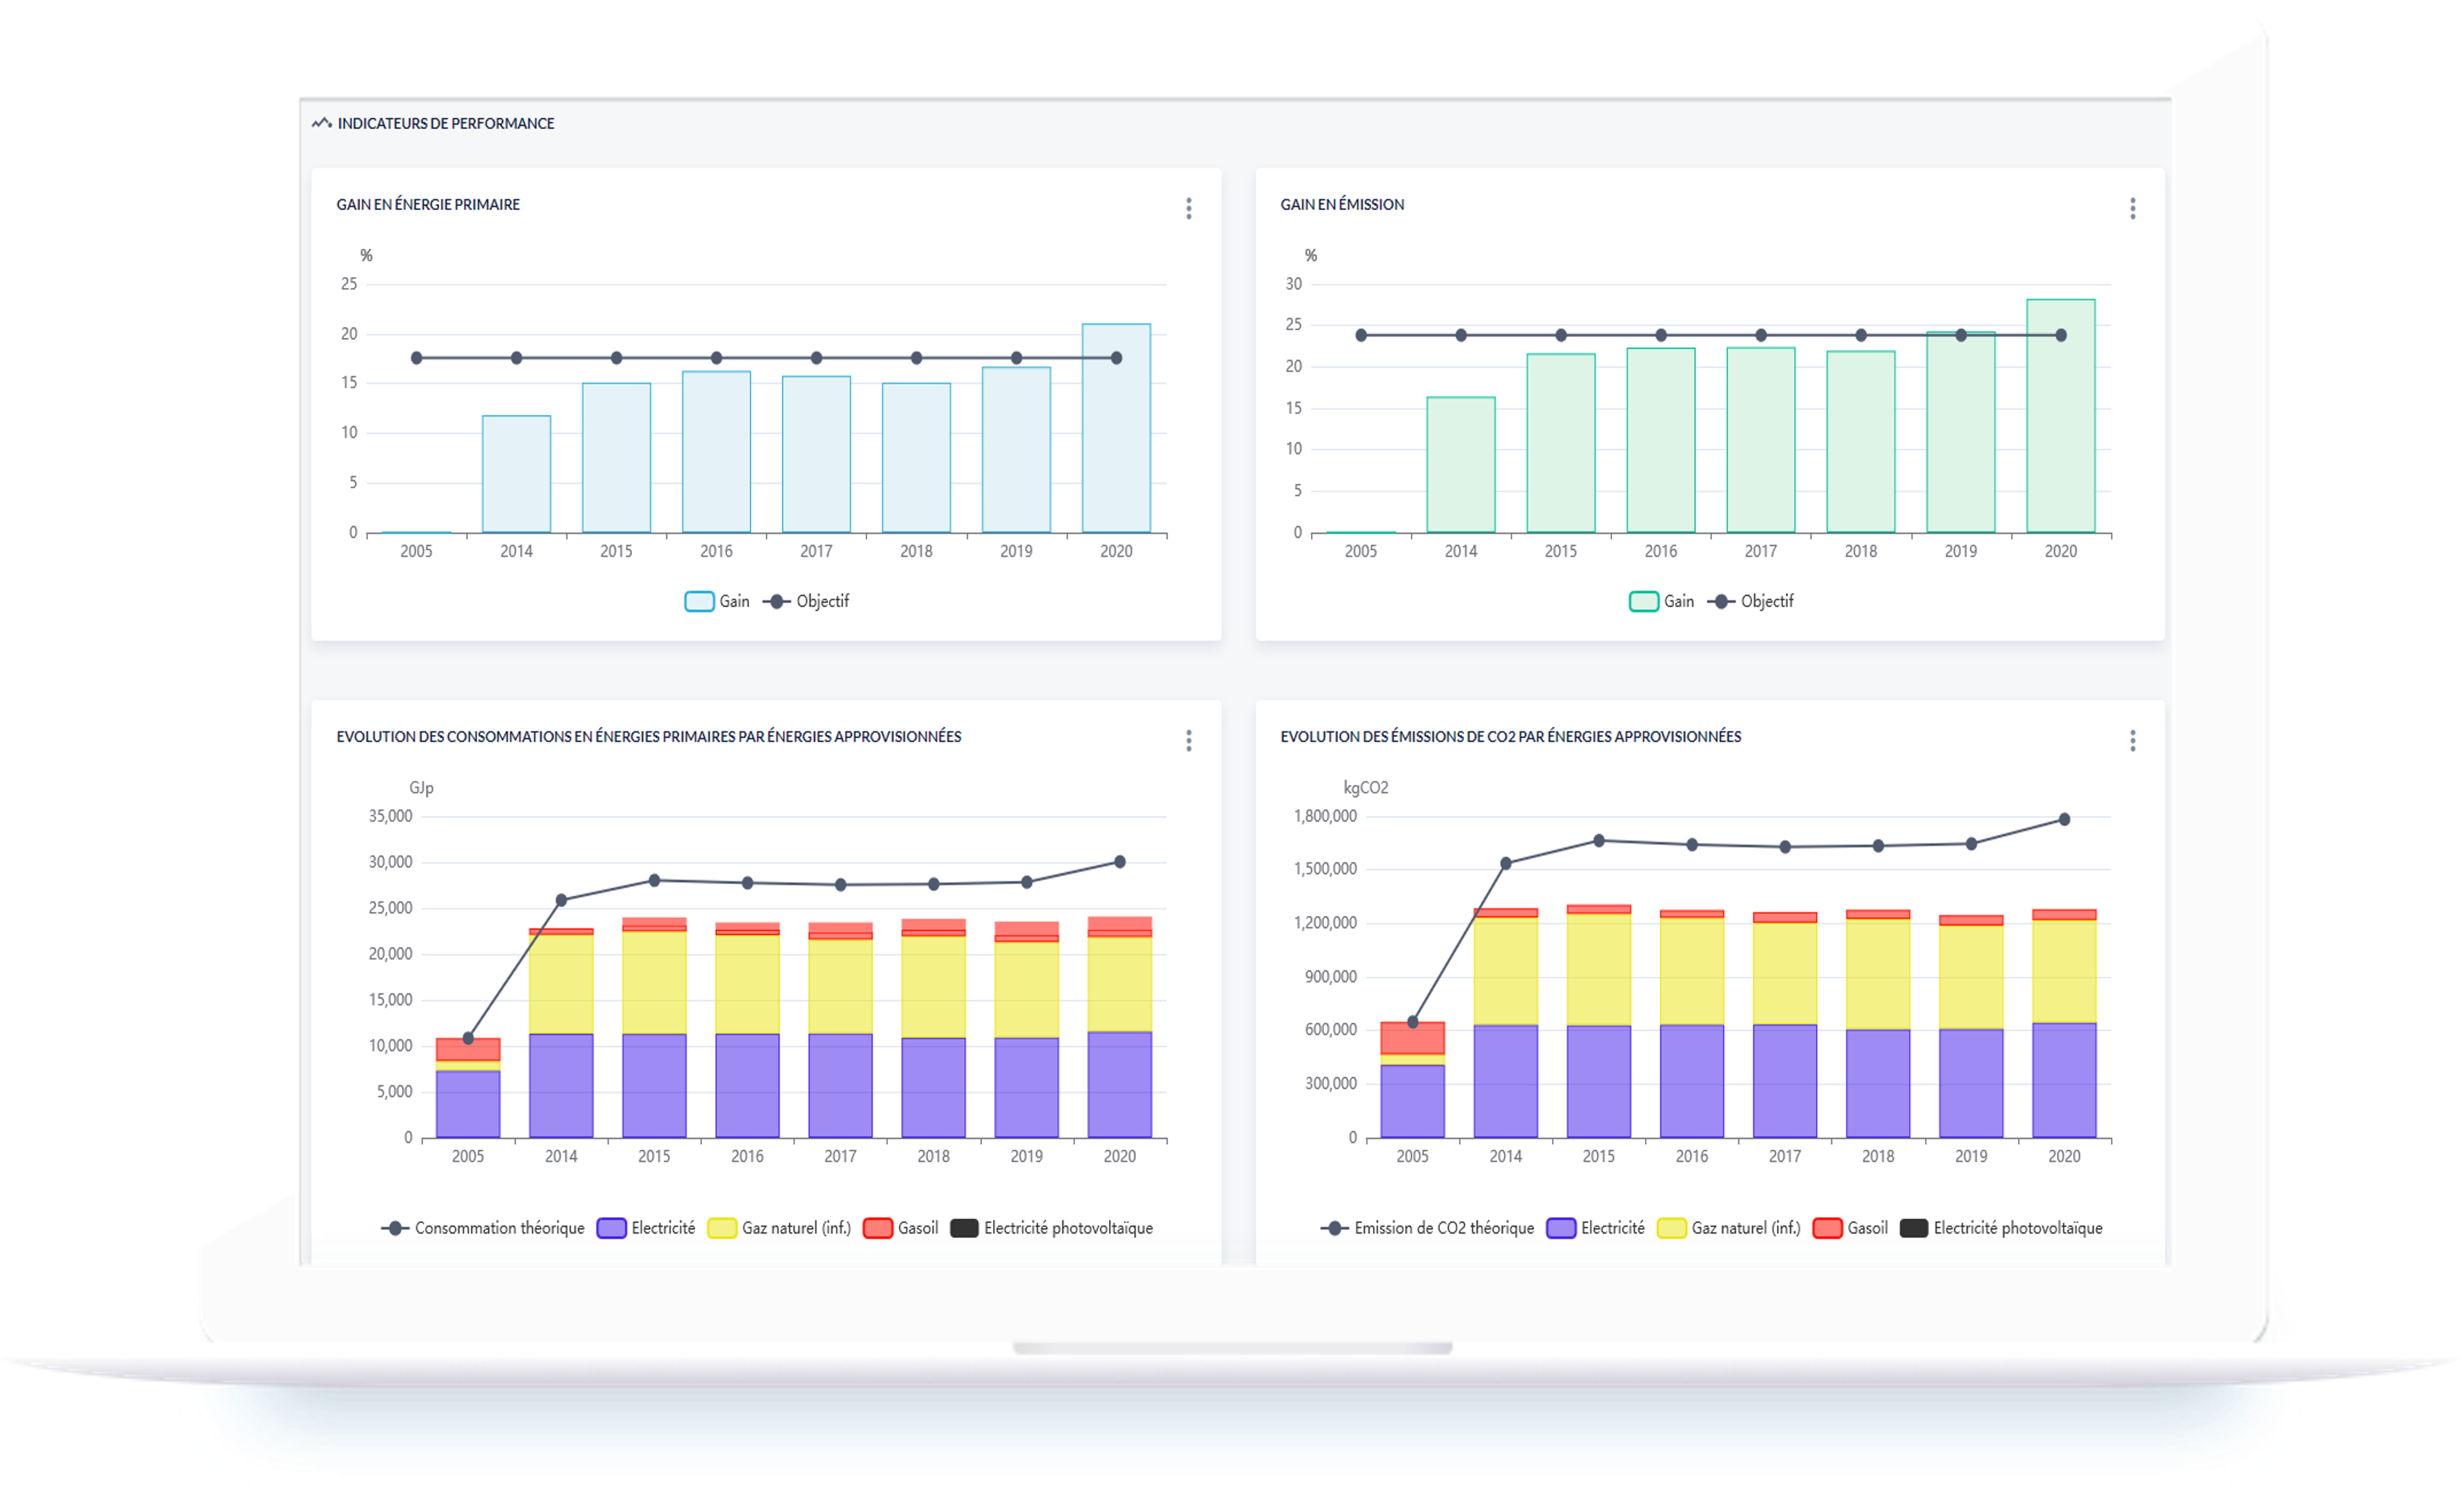
Task: Click the kgCO2 axis unit label
Action: coord(1365,788)
